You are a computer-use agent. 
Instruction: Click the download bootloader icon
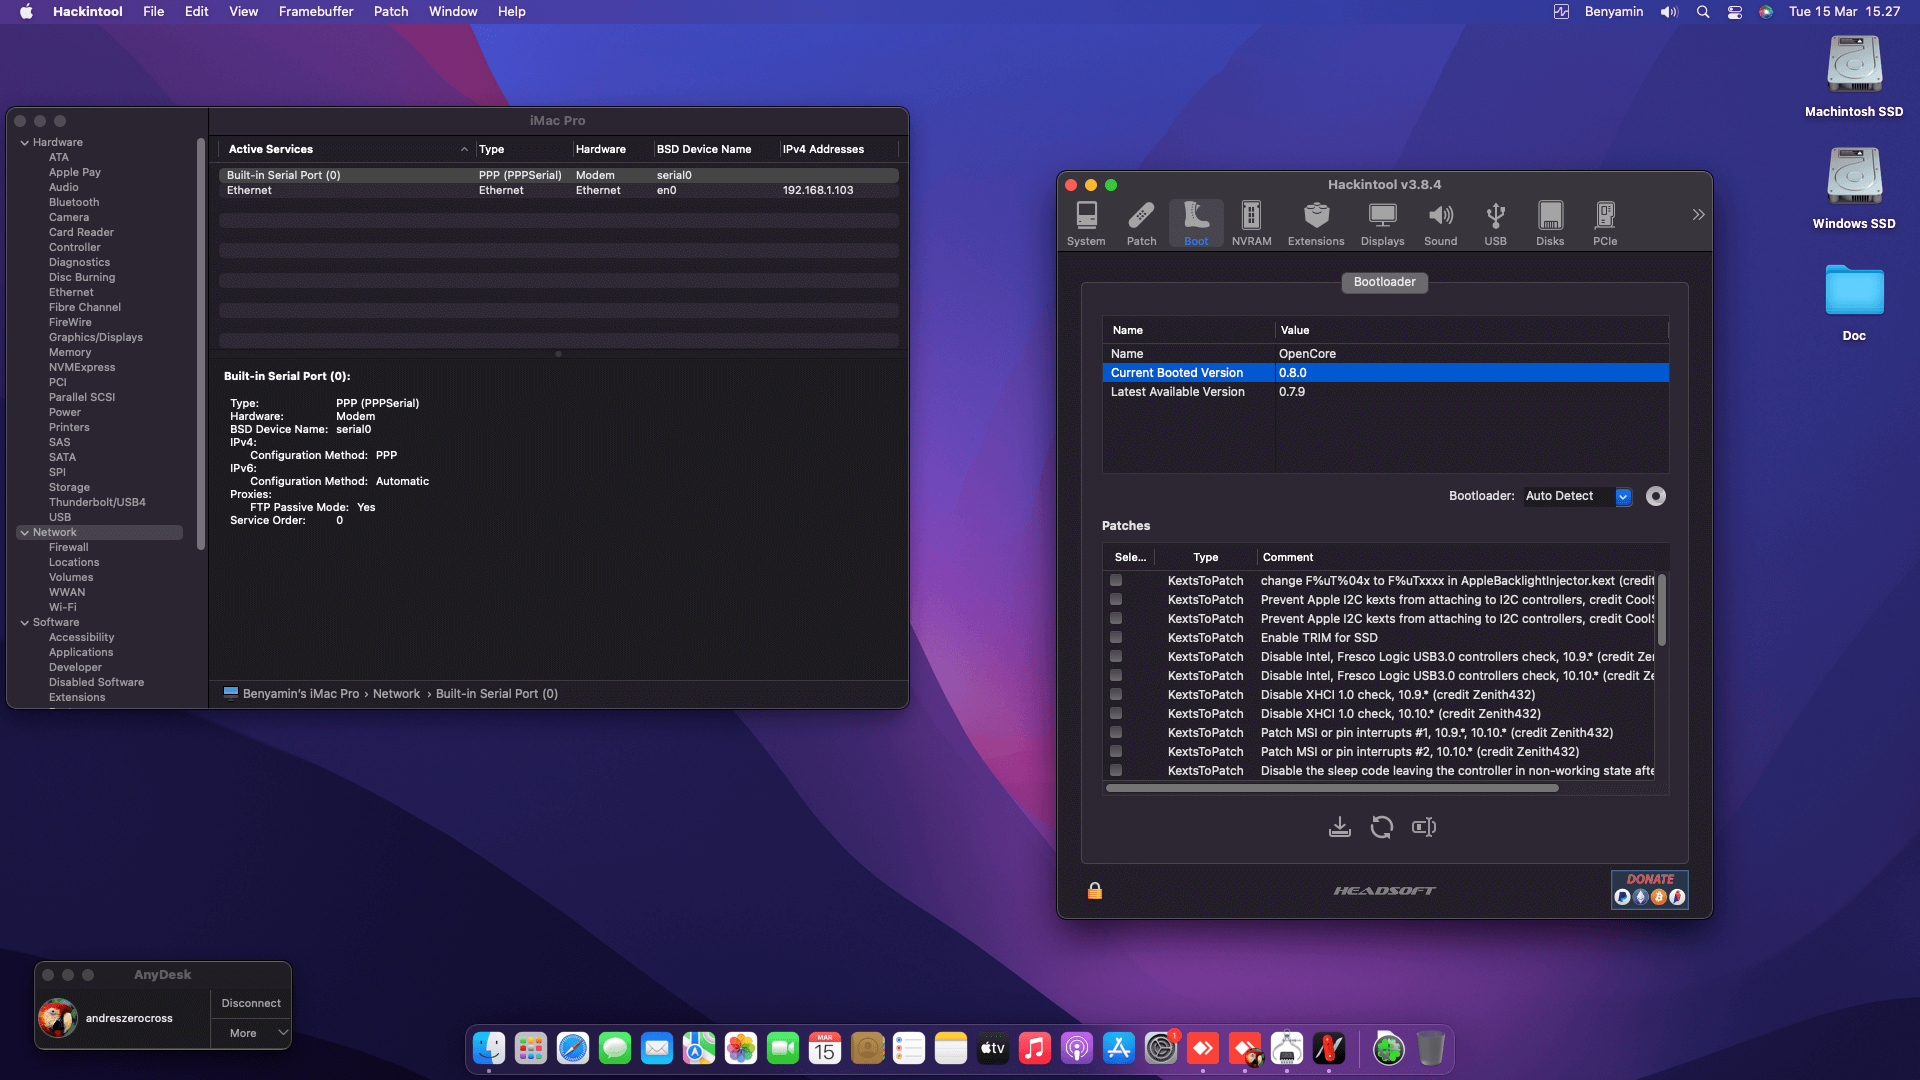(1339, 827)
